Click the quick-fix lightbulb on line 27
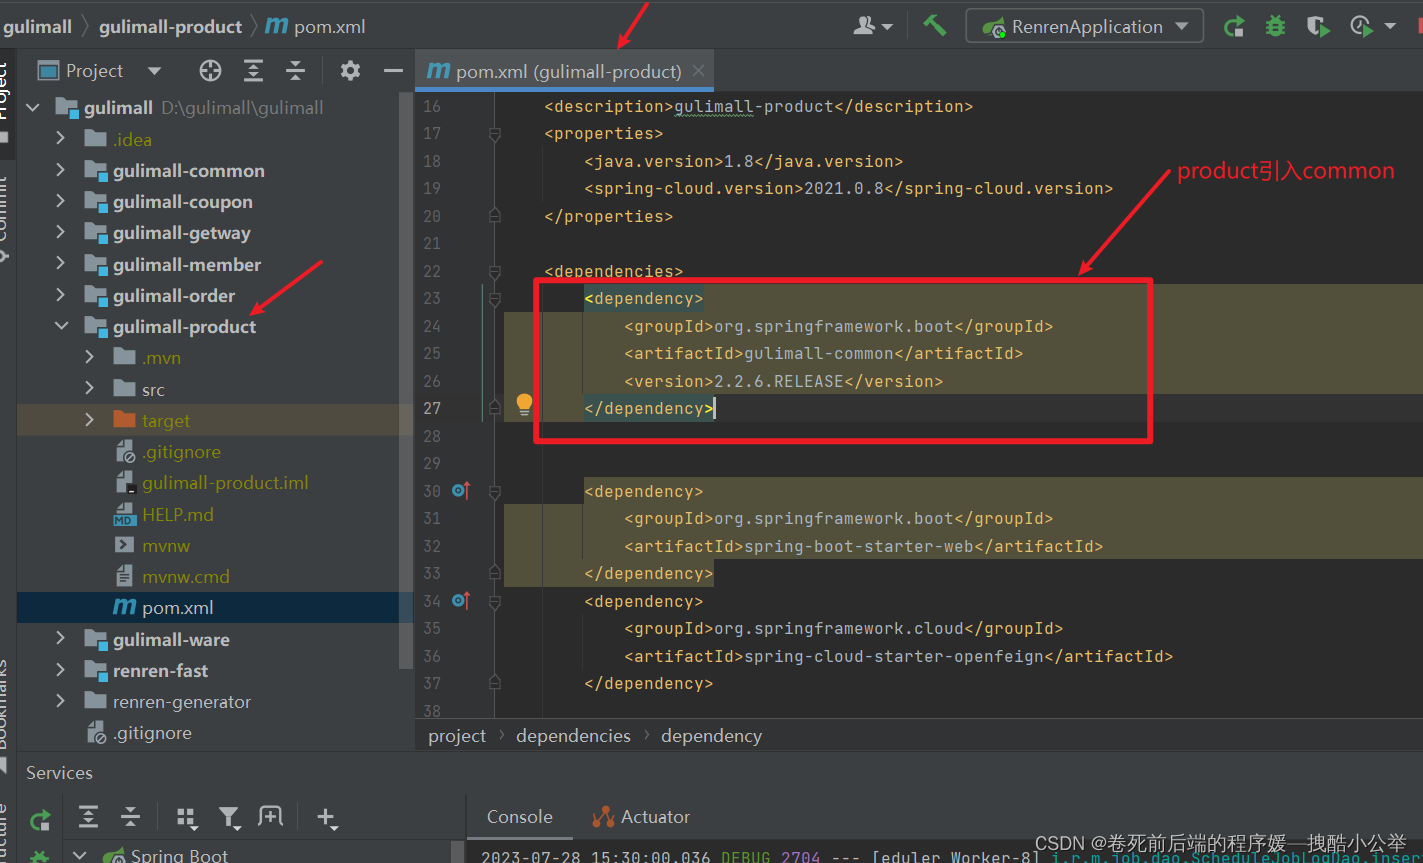The height and width of the screenshot is (863, 1423). (524, 404)
